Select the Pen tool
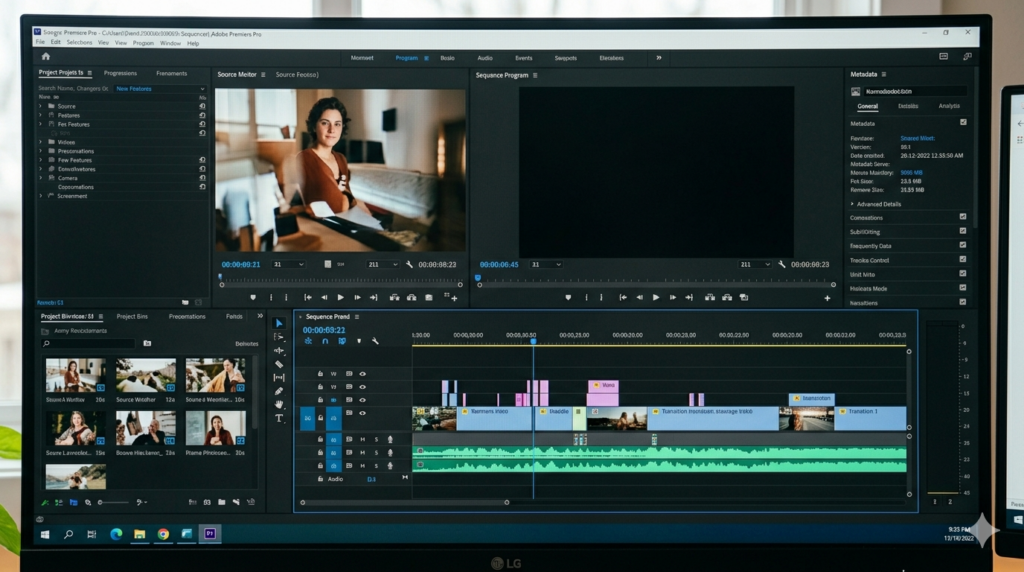Image resolution: width=1024 pixels, height=572 pixels. (279, 391)
